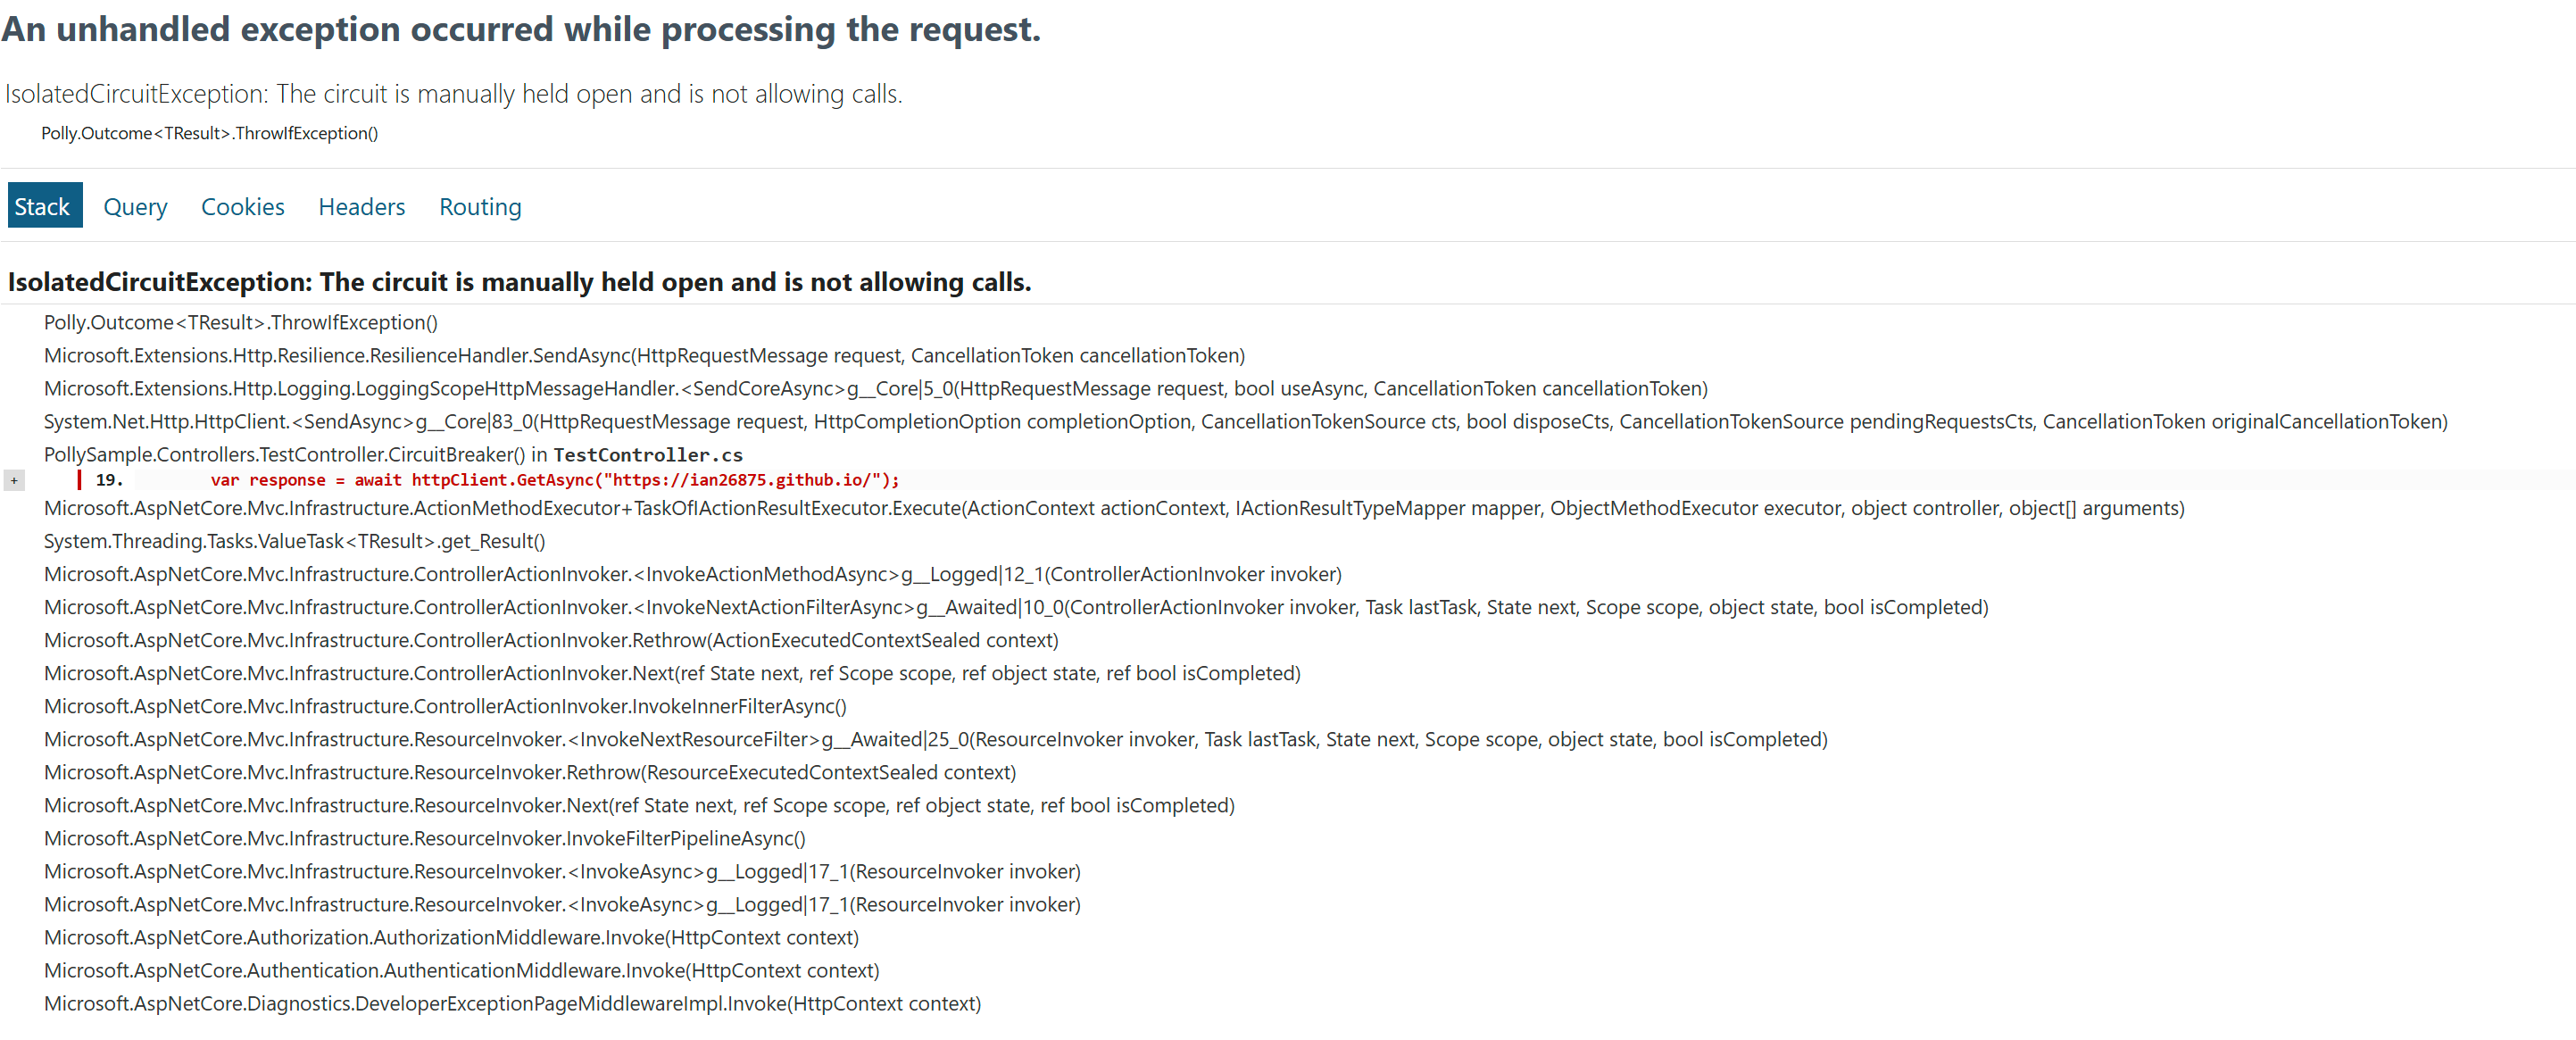The width and height of the screenshot is (2576, 1040).
Task: Select the highlighted line 19 source code
Action: coord(554,480)
